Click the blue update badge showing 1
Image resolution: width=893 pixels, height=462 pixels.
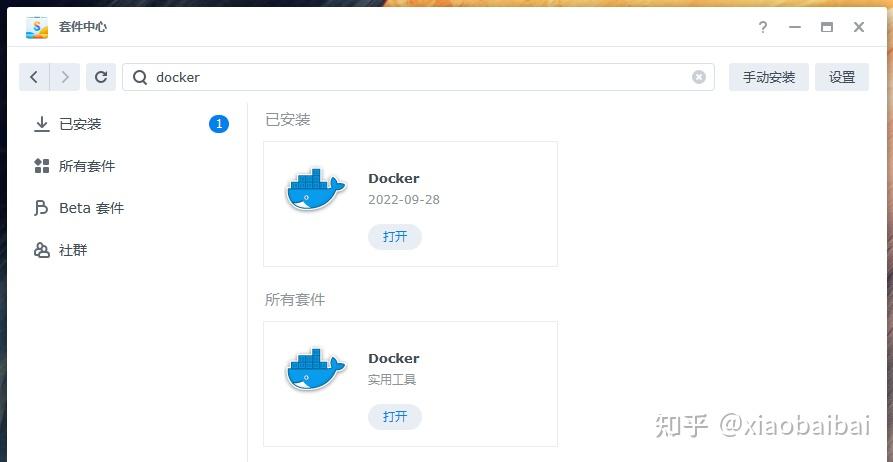point(219,124)
